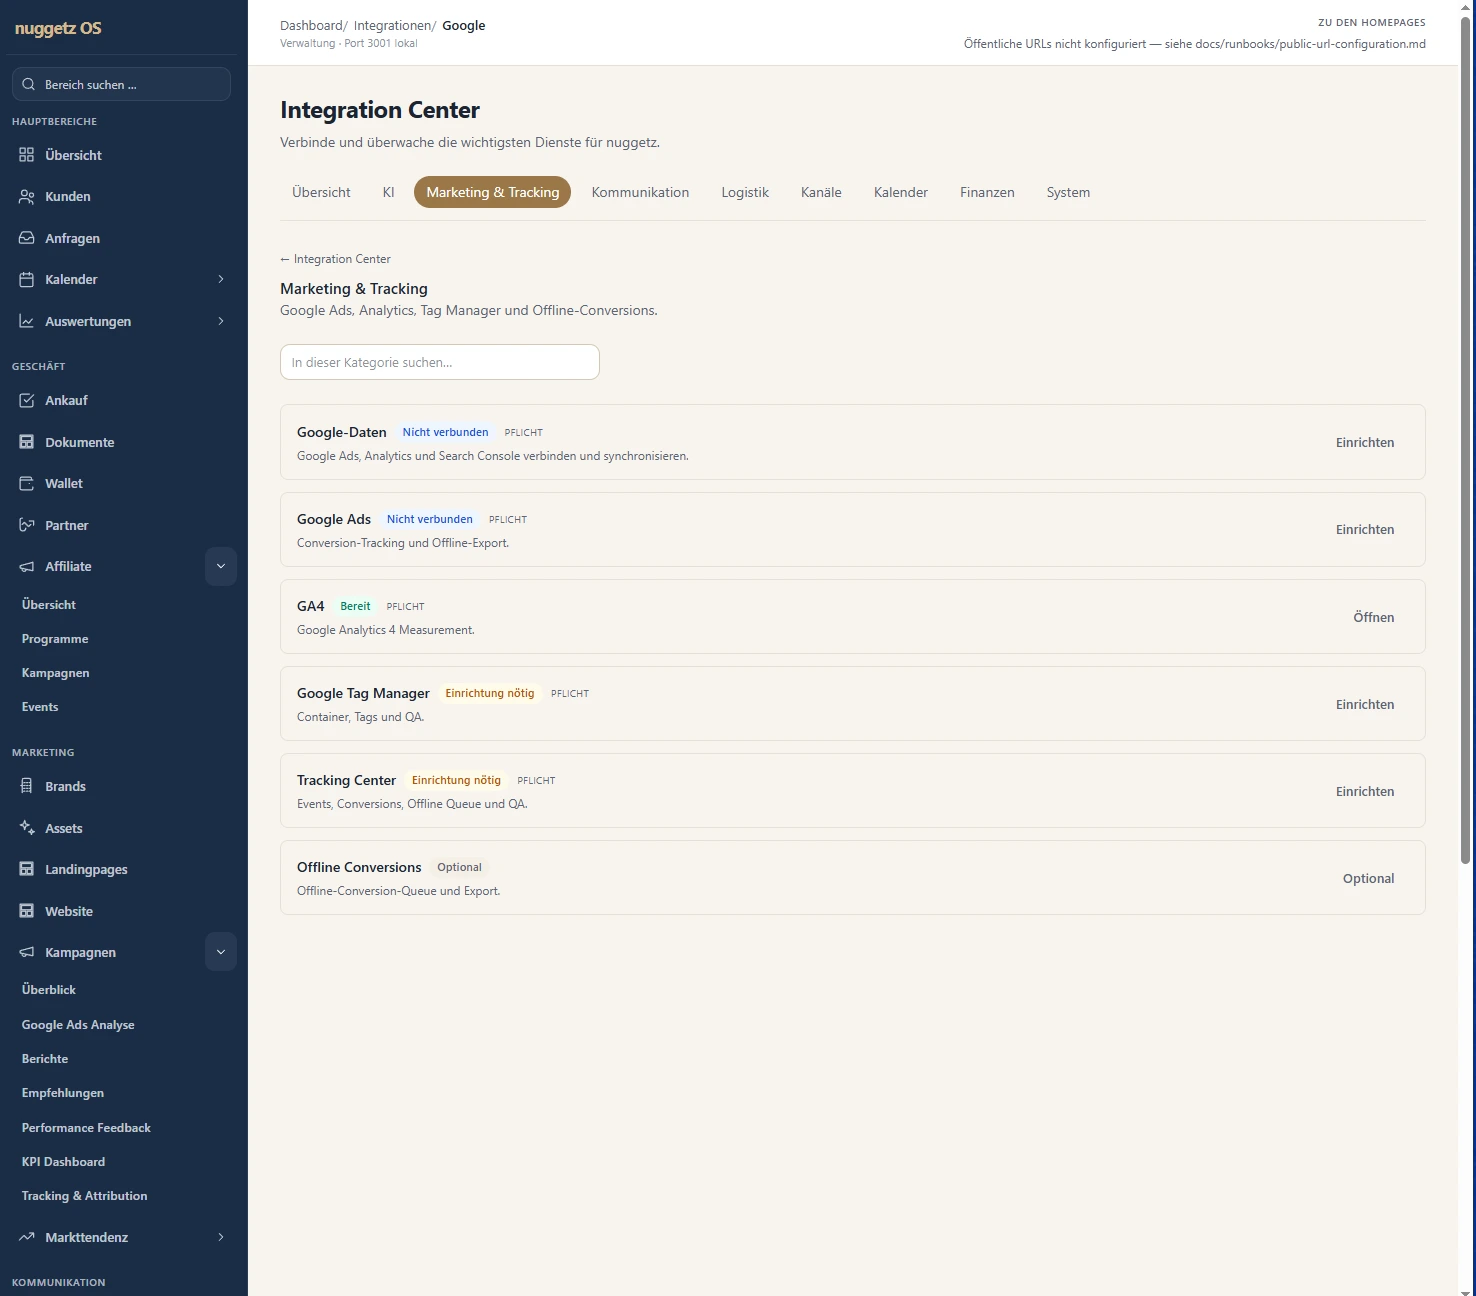The width and height of the screenshot is (1476, 1296).
Task: Open Übersicht via its grid icon
Action: [27, 155]
